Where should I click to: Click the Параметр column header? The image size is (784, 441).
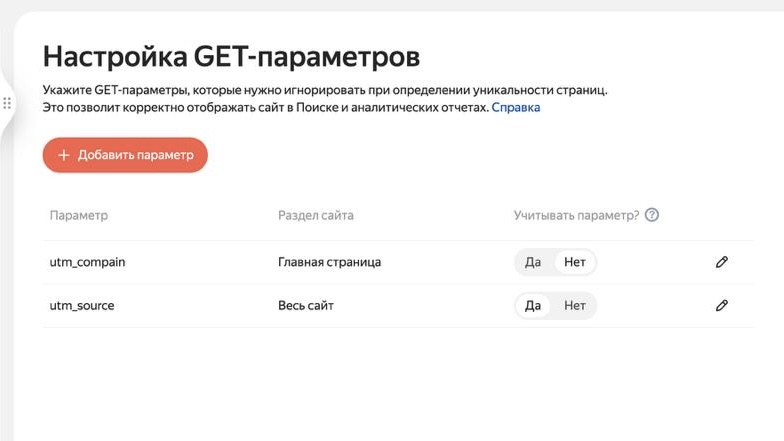pos(78,215)
